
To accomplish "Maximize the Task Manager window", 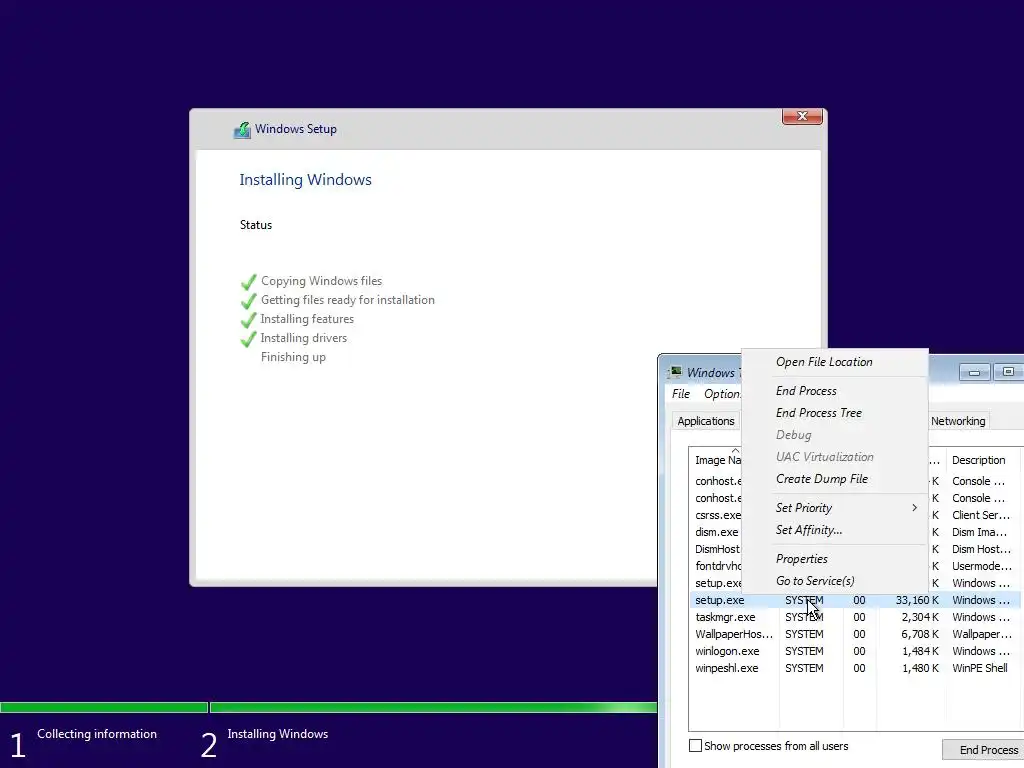I will click(1008, 372).
